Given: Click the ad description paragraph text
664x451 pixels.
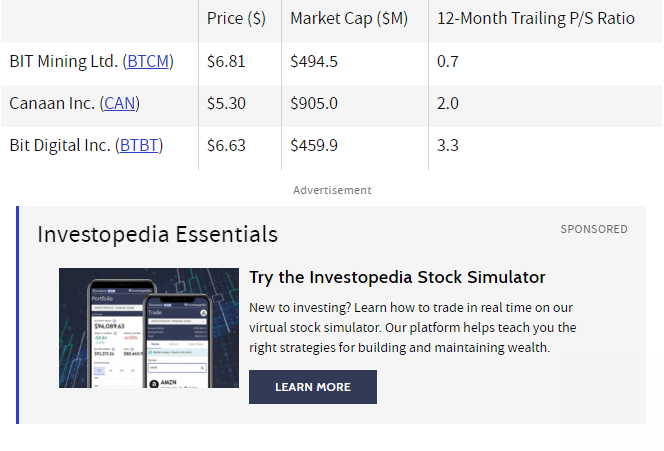Looking at the screenshot, I should (412, 327).
